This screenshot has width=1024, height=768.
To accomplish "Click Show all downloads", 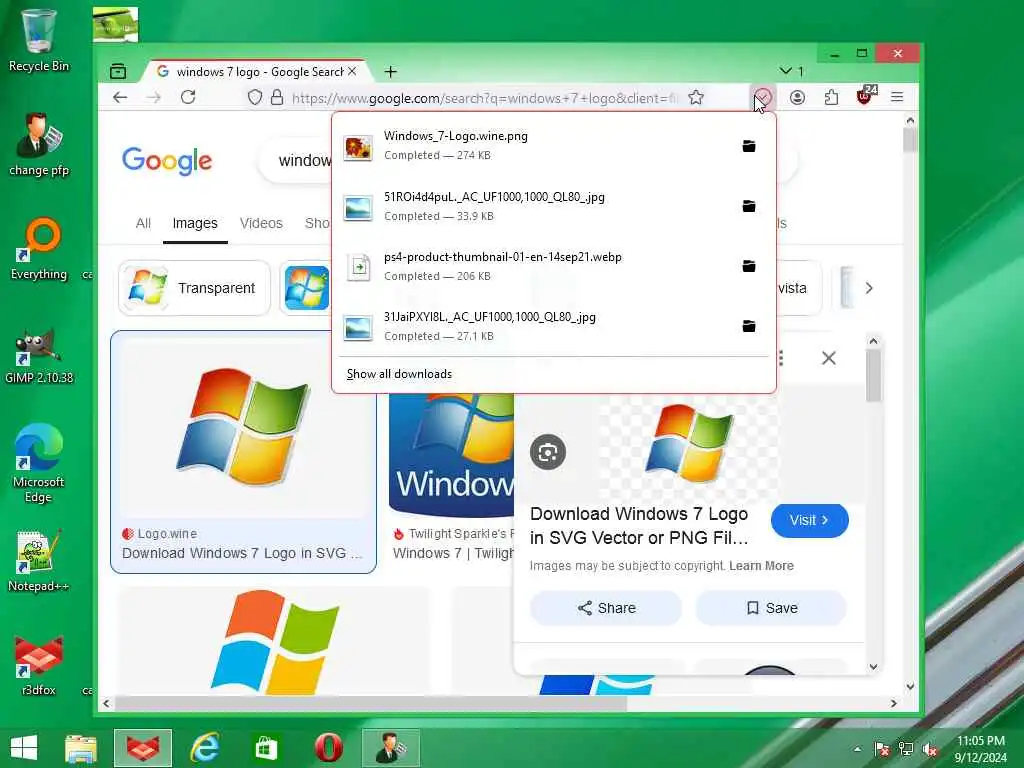I will pos(399,374).
